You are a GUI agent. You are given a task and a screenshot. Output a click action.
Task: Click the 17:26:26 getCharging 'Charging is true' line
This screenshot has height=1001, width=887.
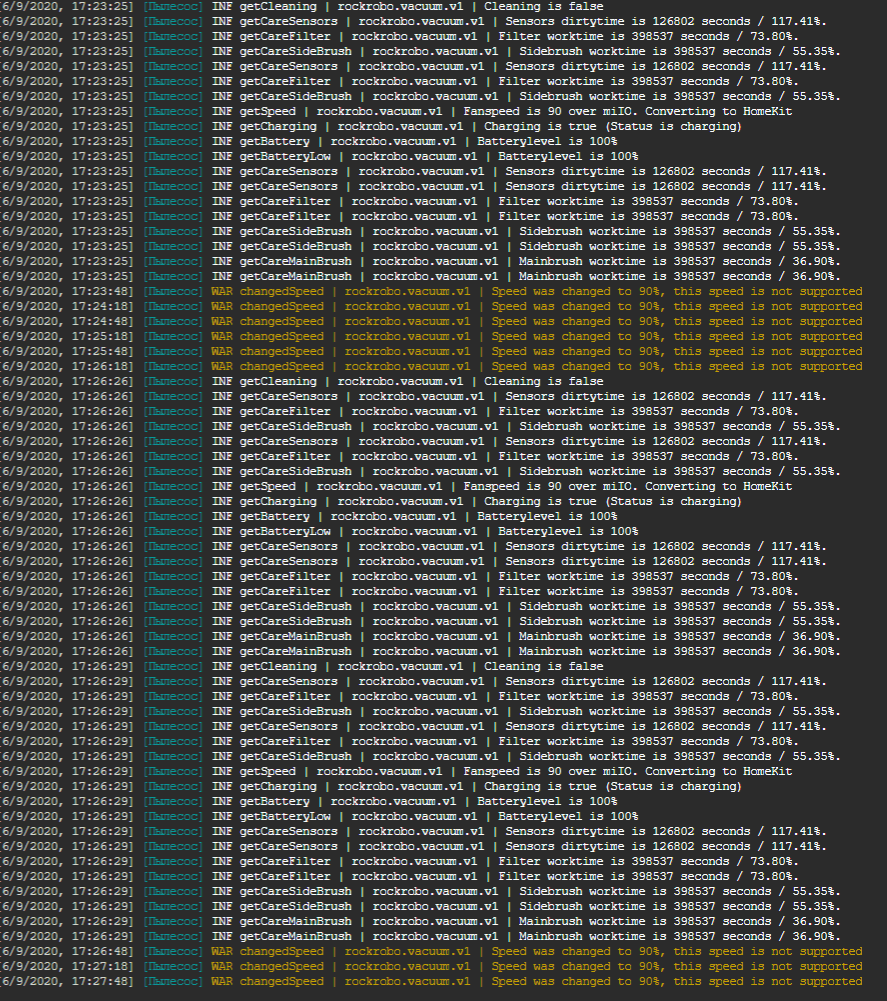370,501
